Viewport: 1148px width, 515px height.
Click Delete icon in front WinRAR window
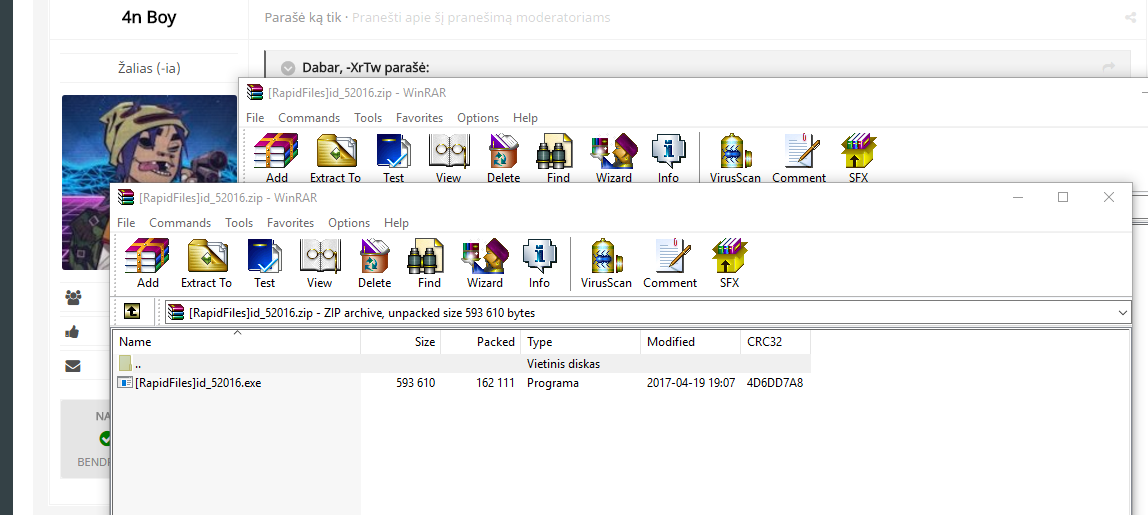374,263
